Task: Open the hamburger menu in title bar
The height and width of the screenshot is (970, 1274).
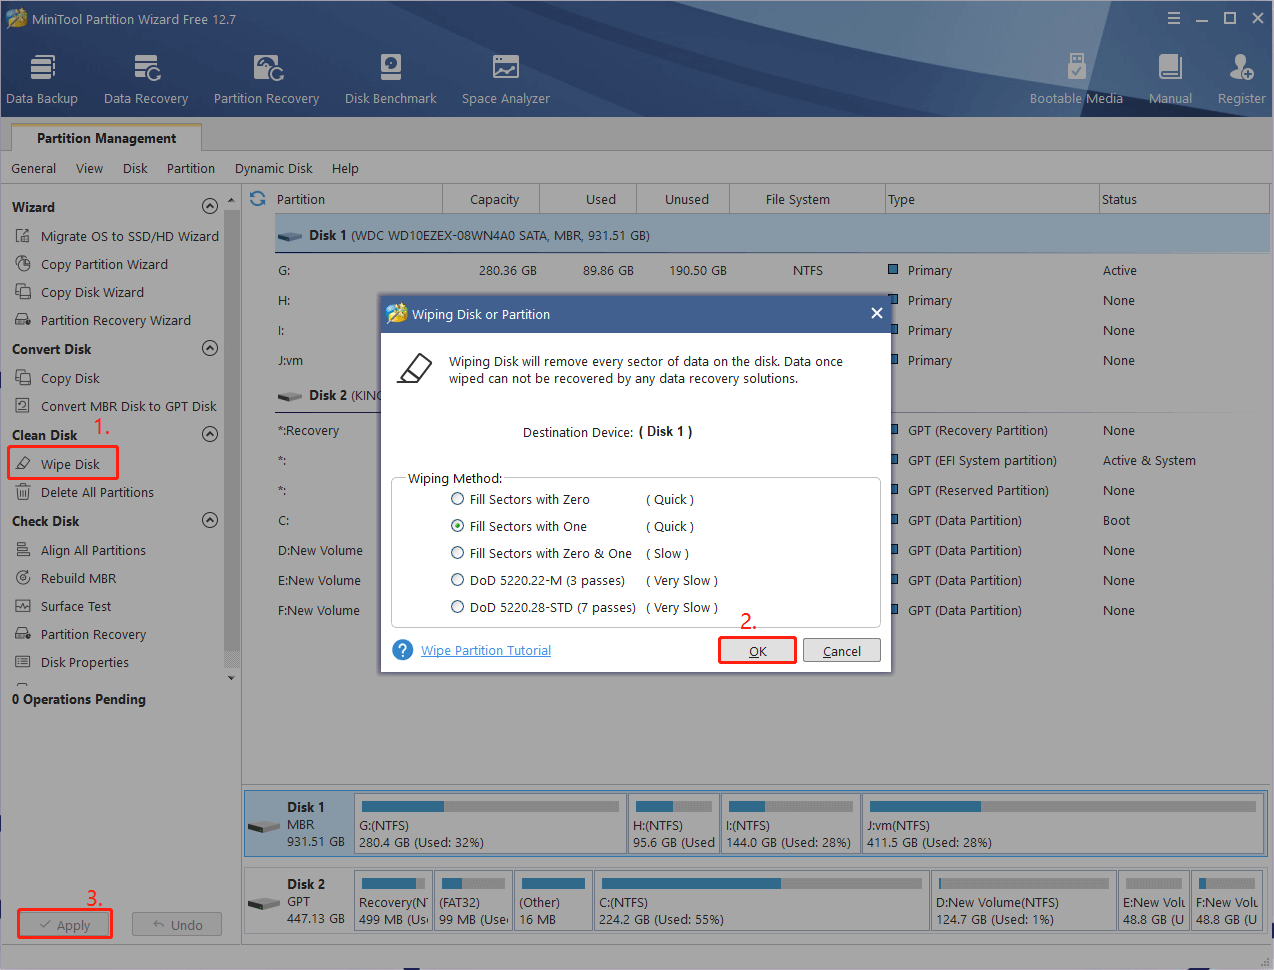Action: 1174,18
